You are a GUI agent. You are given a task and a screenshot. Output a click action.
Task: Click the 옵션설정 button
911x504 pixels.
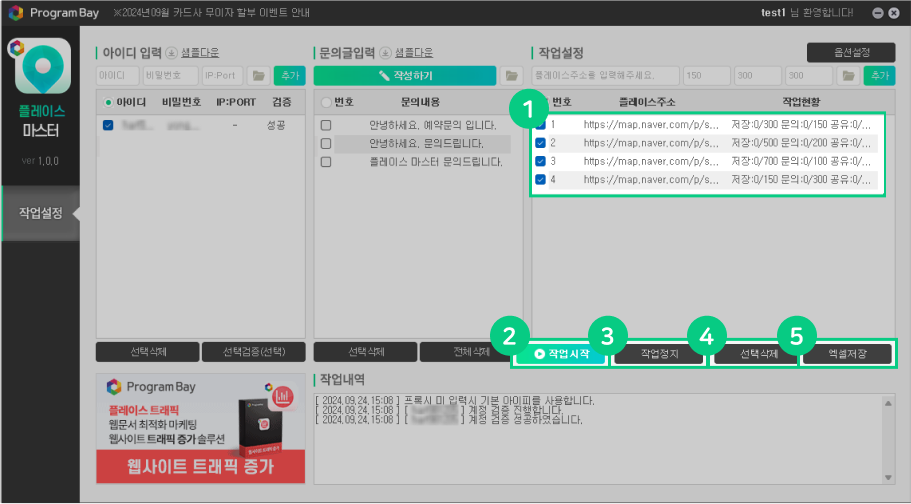click(x=849, y=52)
